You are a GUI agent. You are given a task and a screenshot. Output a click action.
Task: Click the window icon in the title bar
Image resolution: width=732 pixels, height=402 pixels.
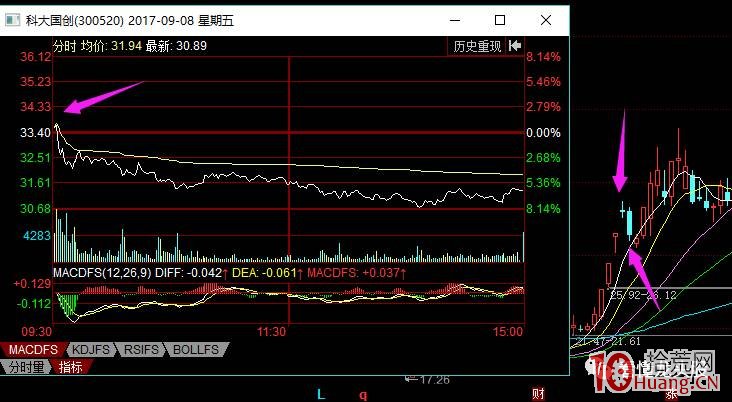click(x=12, y=21)
